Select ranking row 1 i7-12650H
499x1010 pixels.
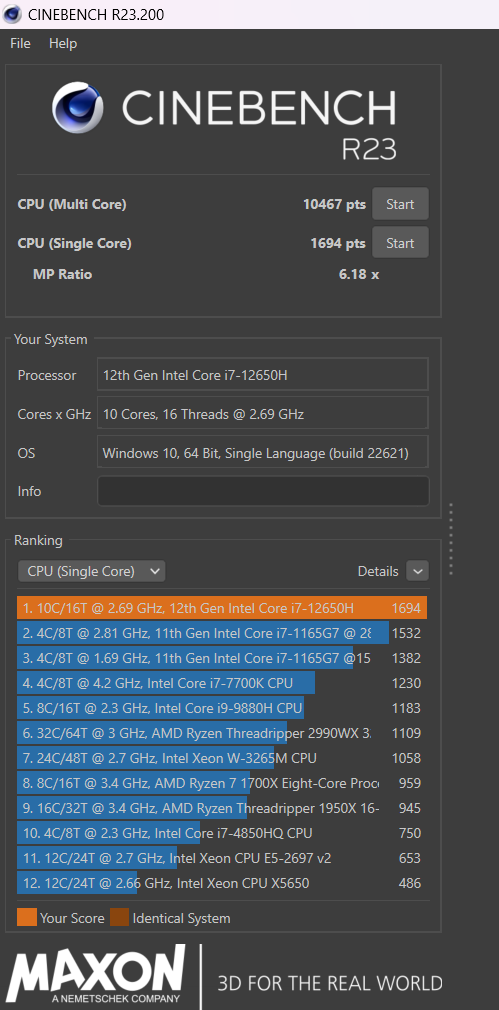(221, 608)
